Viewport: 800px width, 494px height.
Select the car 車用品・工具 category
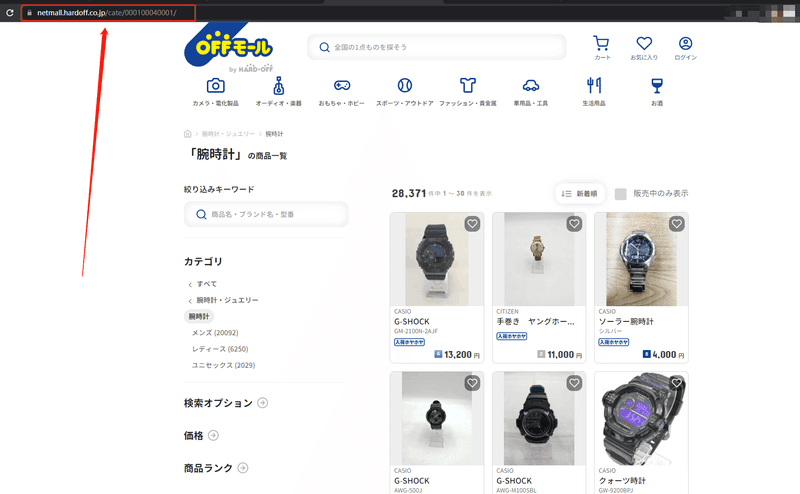pos(531,92)
